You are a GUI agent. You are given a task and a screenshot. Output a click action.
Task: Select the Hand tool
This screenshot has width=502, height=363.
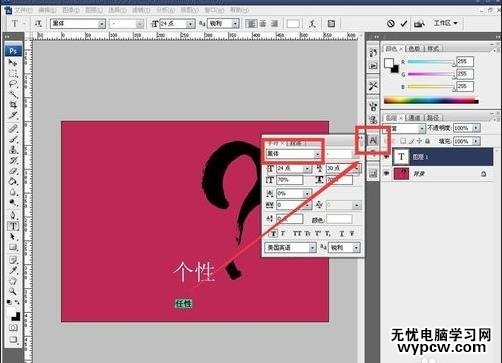click(13, 281)
